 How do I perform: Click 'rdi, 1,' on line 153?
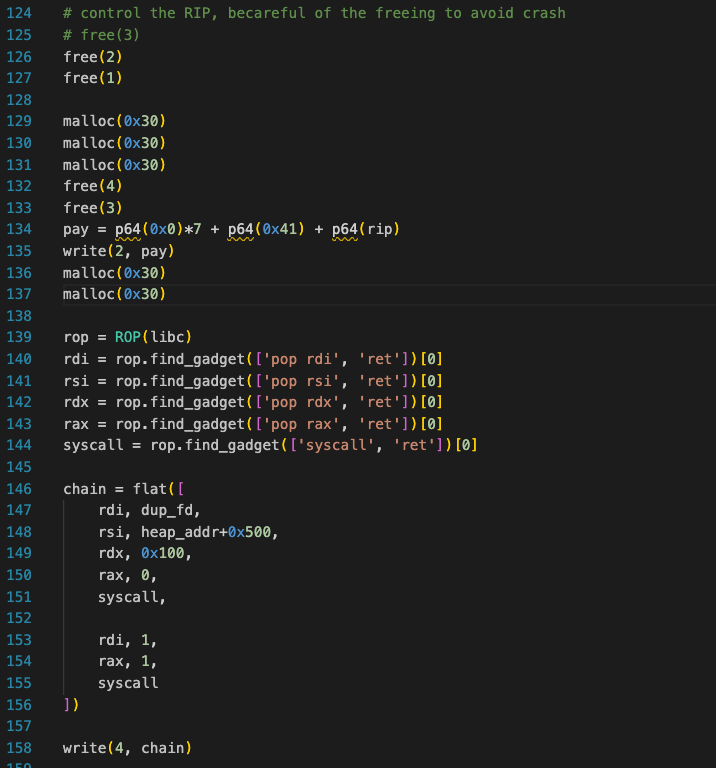point(127,640)
